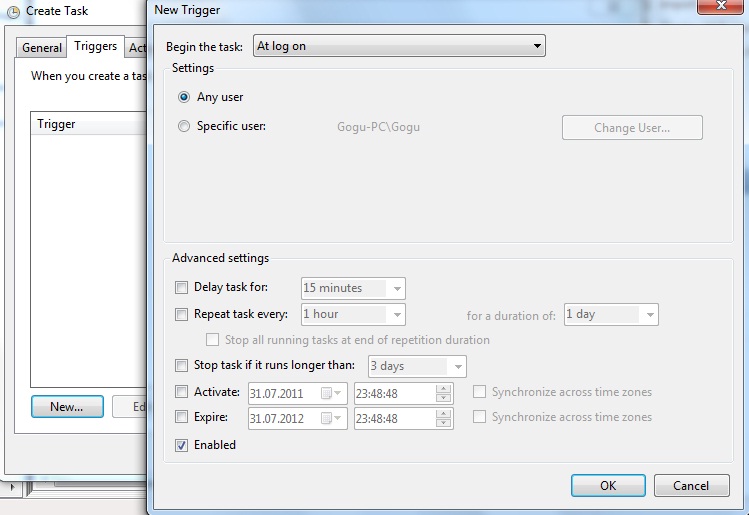Select the Any user radio button
The width and height of the screenshot is (749, 515).
tap(184, 97)
